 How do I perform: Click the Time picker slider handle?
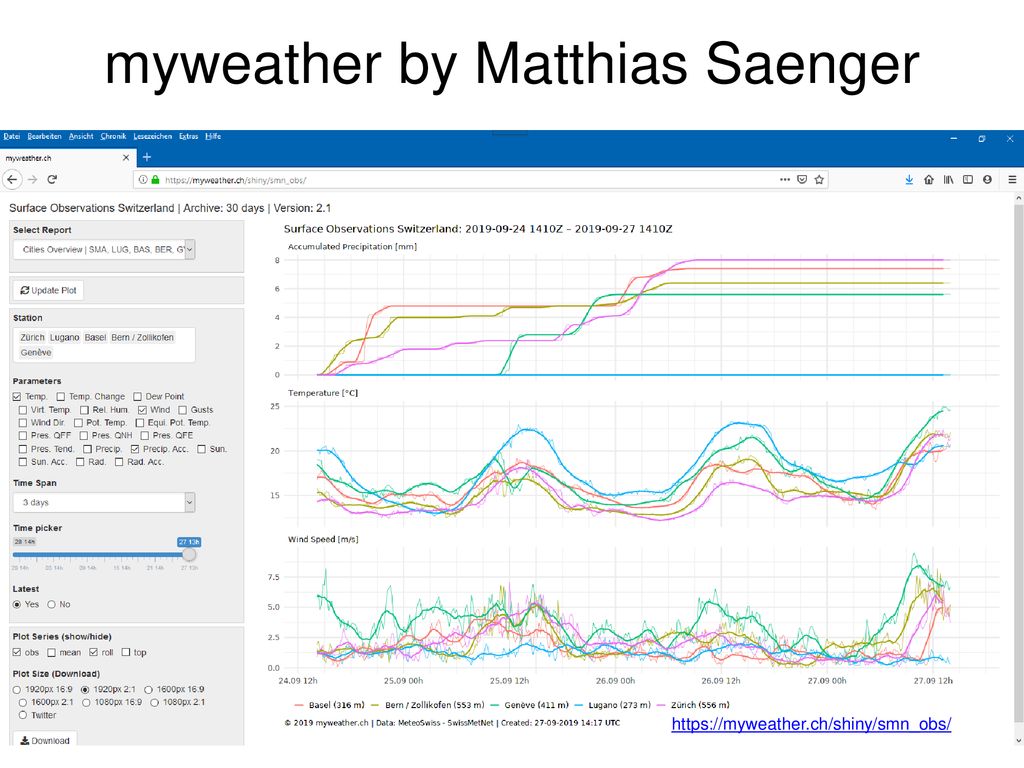[189, 554]
